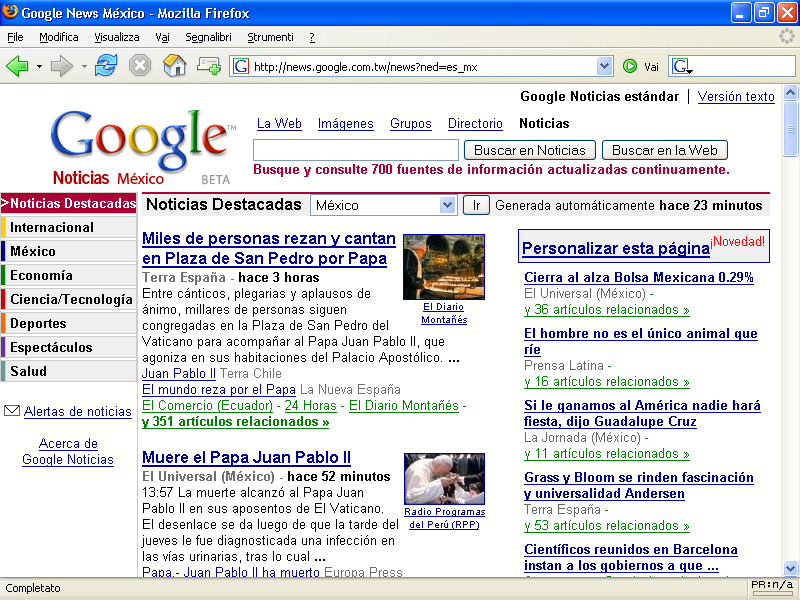Click the Plaza de San Pedro candle photo
This screenshot has width=800, height=600.
(x=444, y=267)
